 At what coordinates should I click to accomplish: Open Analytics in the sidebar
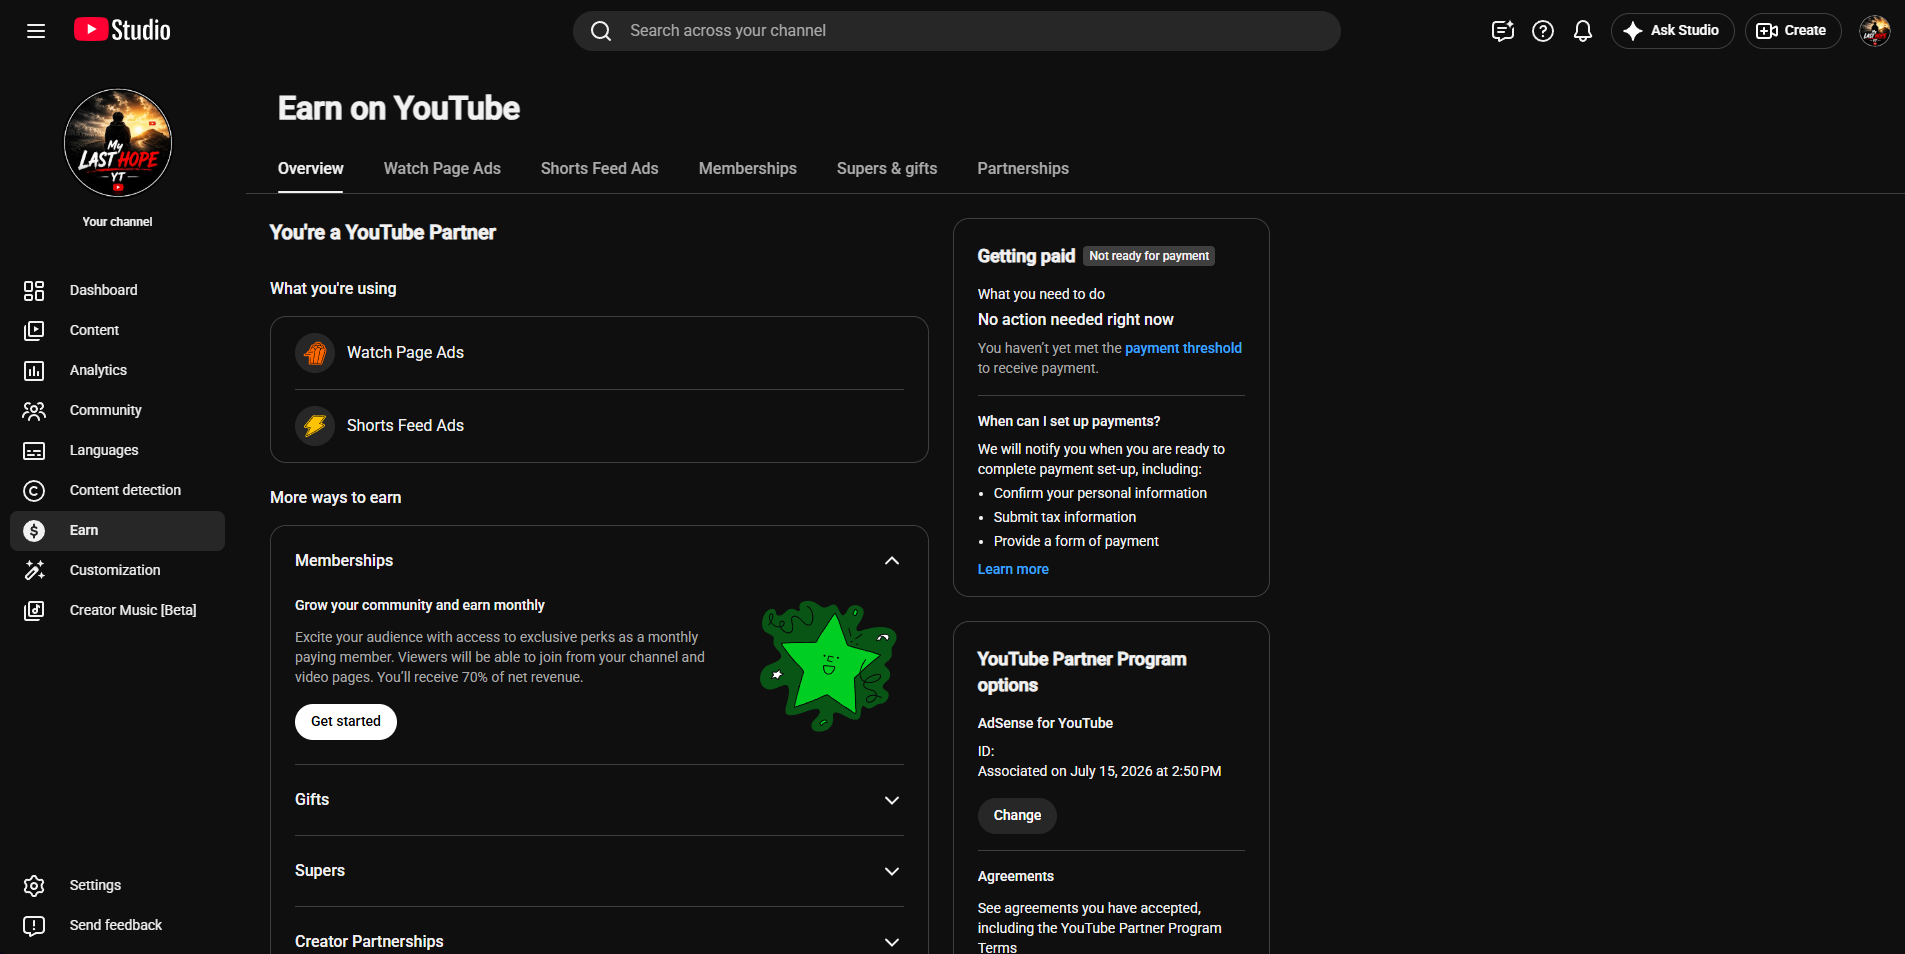[x=117, y=370]
